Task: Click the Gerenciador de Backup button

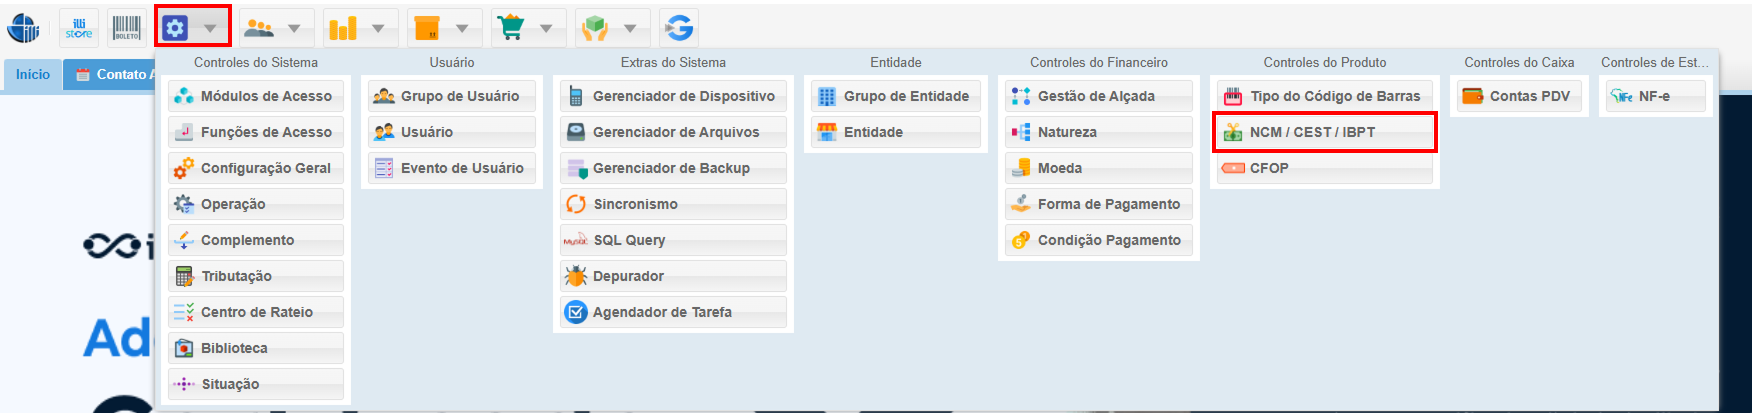Action: pyautogui.click(x=673, y=168)
